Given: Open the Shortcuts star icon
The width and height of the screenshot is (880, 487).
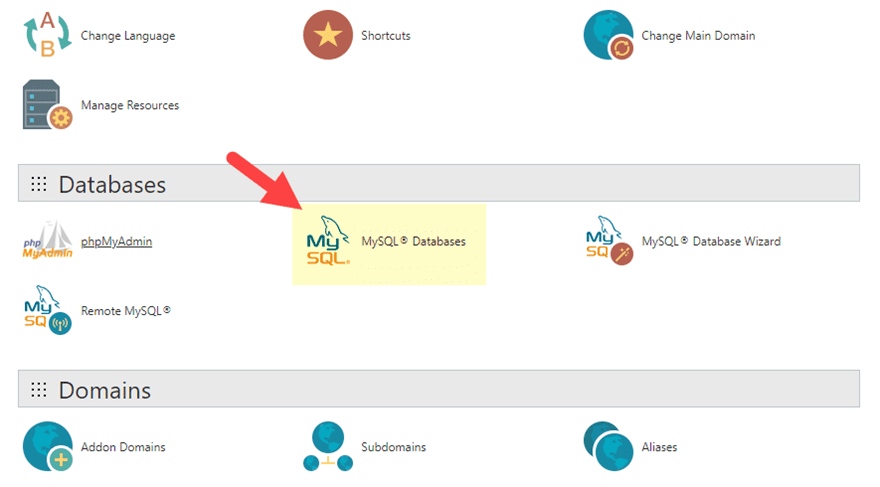Looking at the screenshot, I should [x=328, y=36].
